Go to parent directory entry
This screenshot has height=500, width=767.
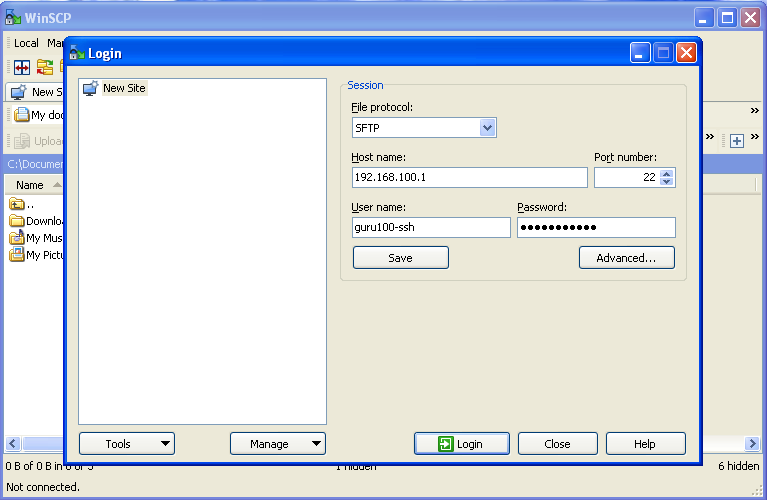pos(17,204)
